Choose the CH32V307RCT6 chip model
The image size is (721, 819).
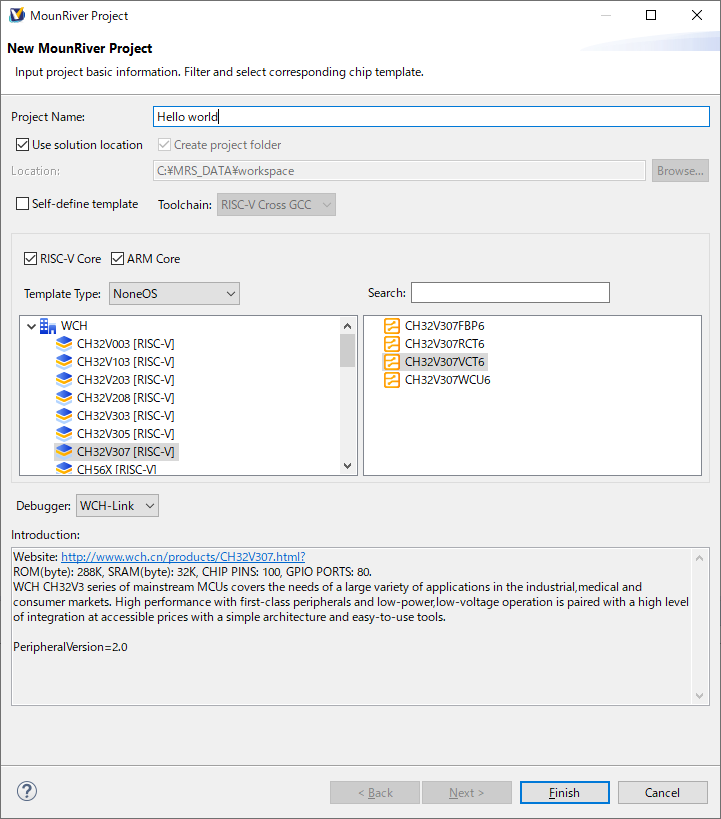pos(445,344)
